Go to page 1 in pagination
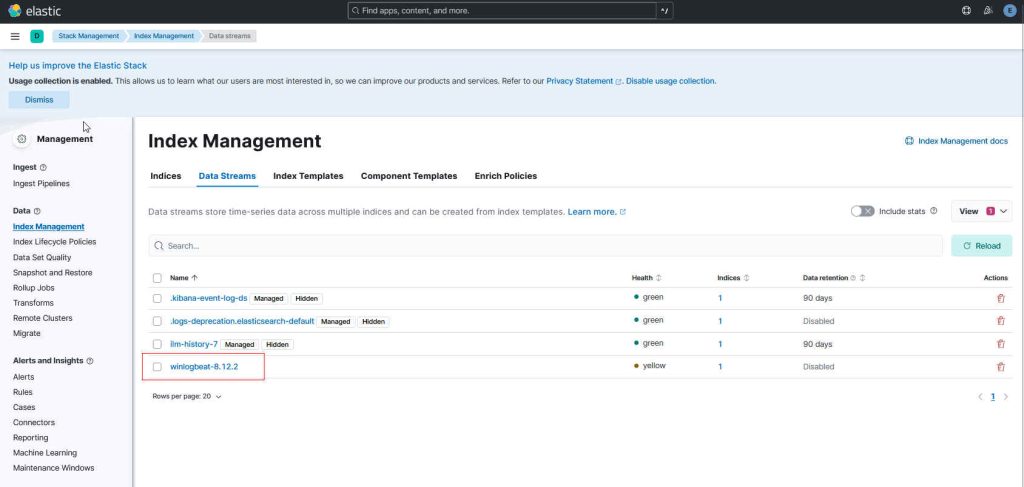 click(x=993, y=396)
